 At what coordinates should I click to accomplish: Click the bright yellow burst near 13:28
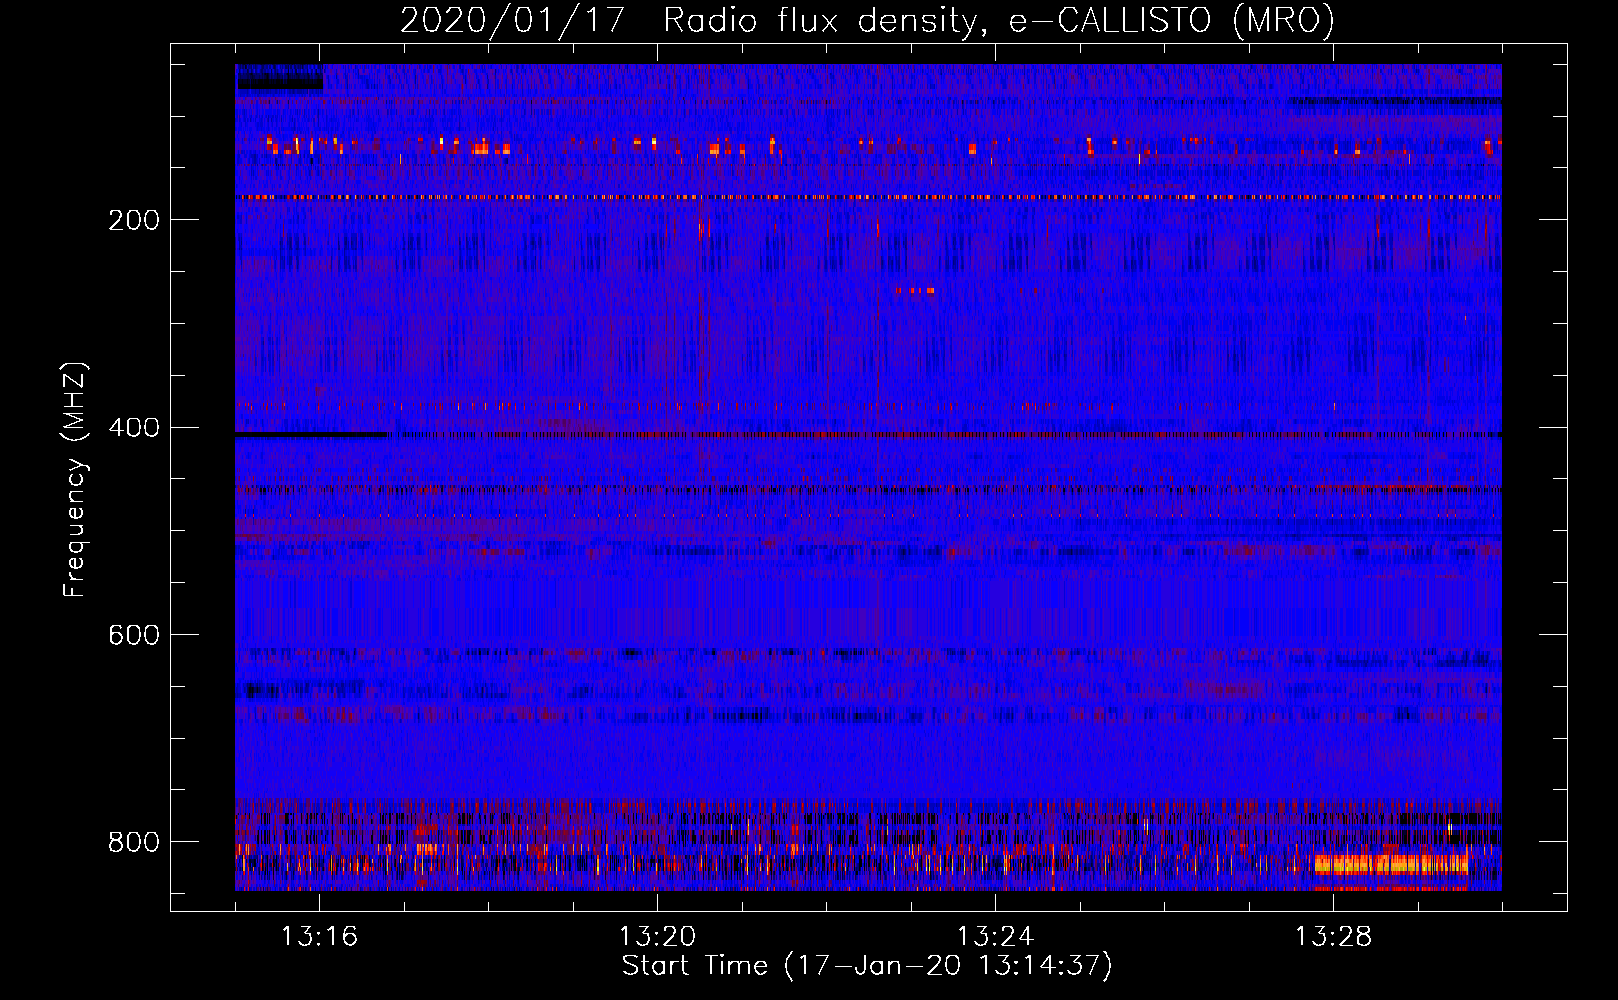point(1391,864)
